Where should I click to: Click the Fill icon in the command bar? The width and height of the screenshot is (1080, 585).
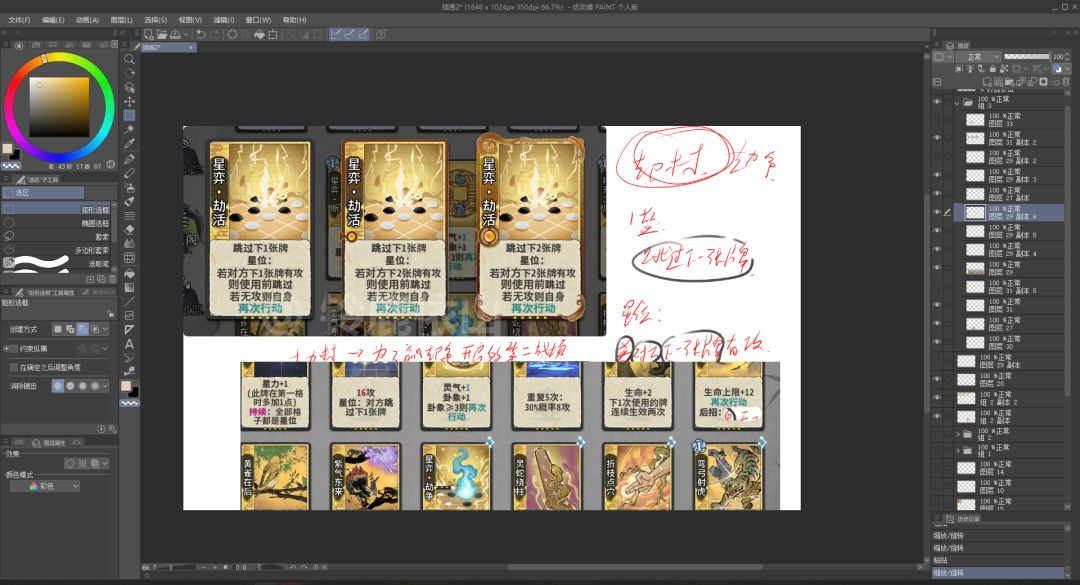(x=259, y=34)
